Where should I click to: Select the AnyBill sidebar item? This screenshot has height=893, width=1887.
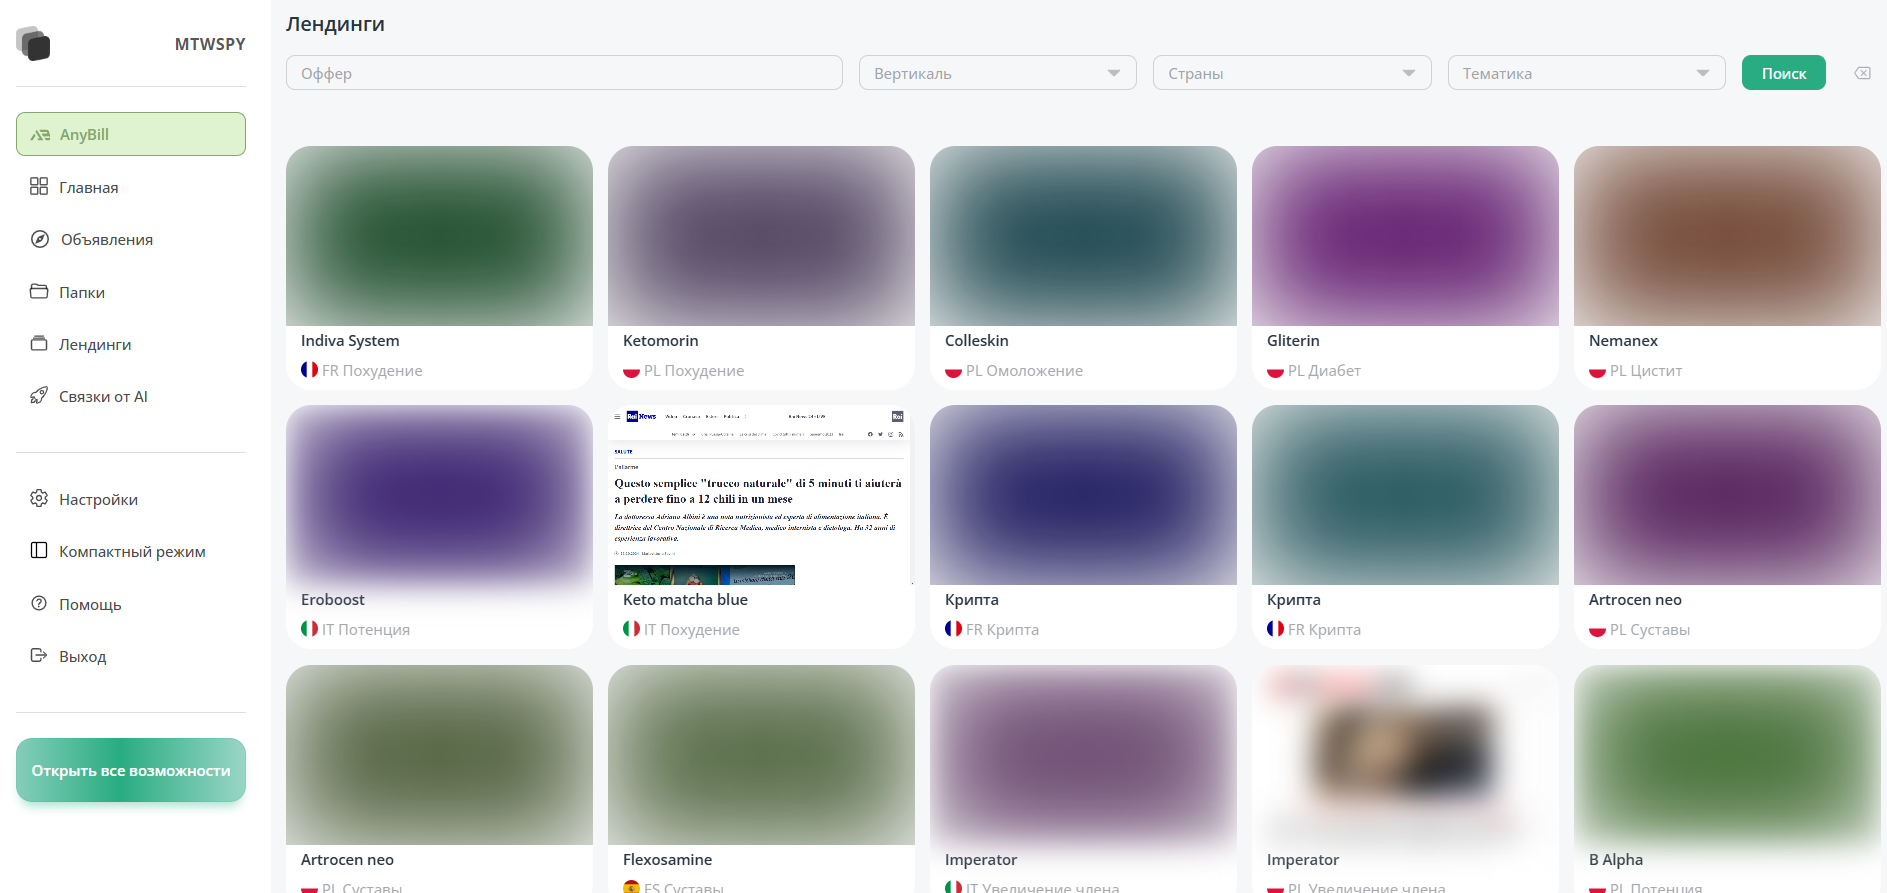[x=131, y=134]
